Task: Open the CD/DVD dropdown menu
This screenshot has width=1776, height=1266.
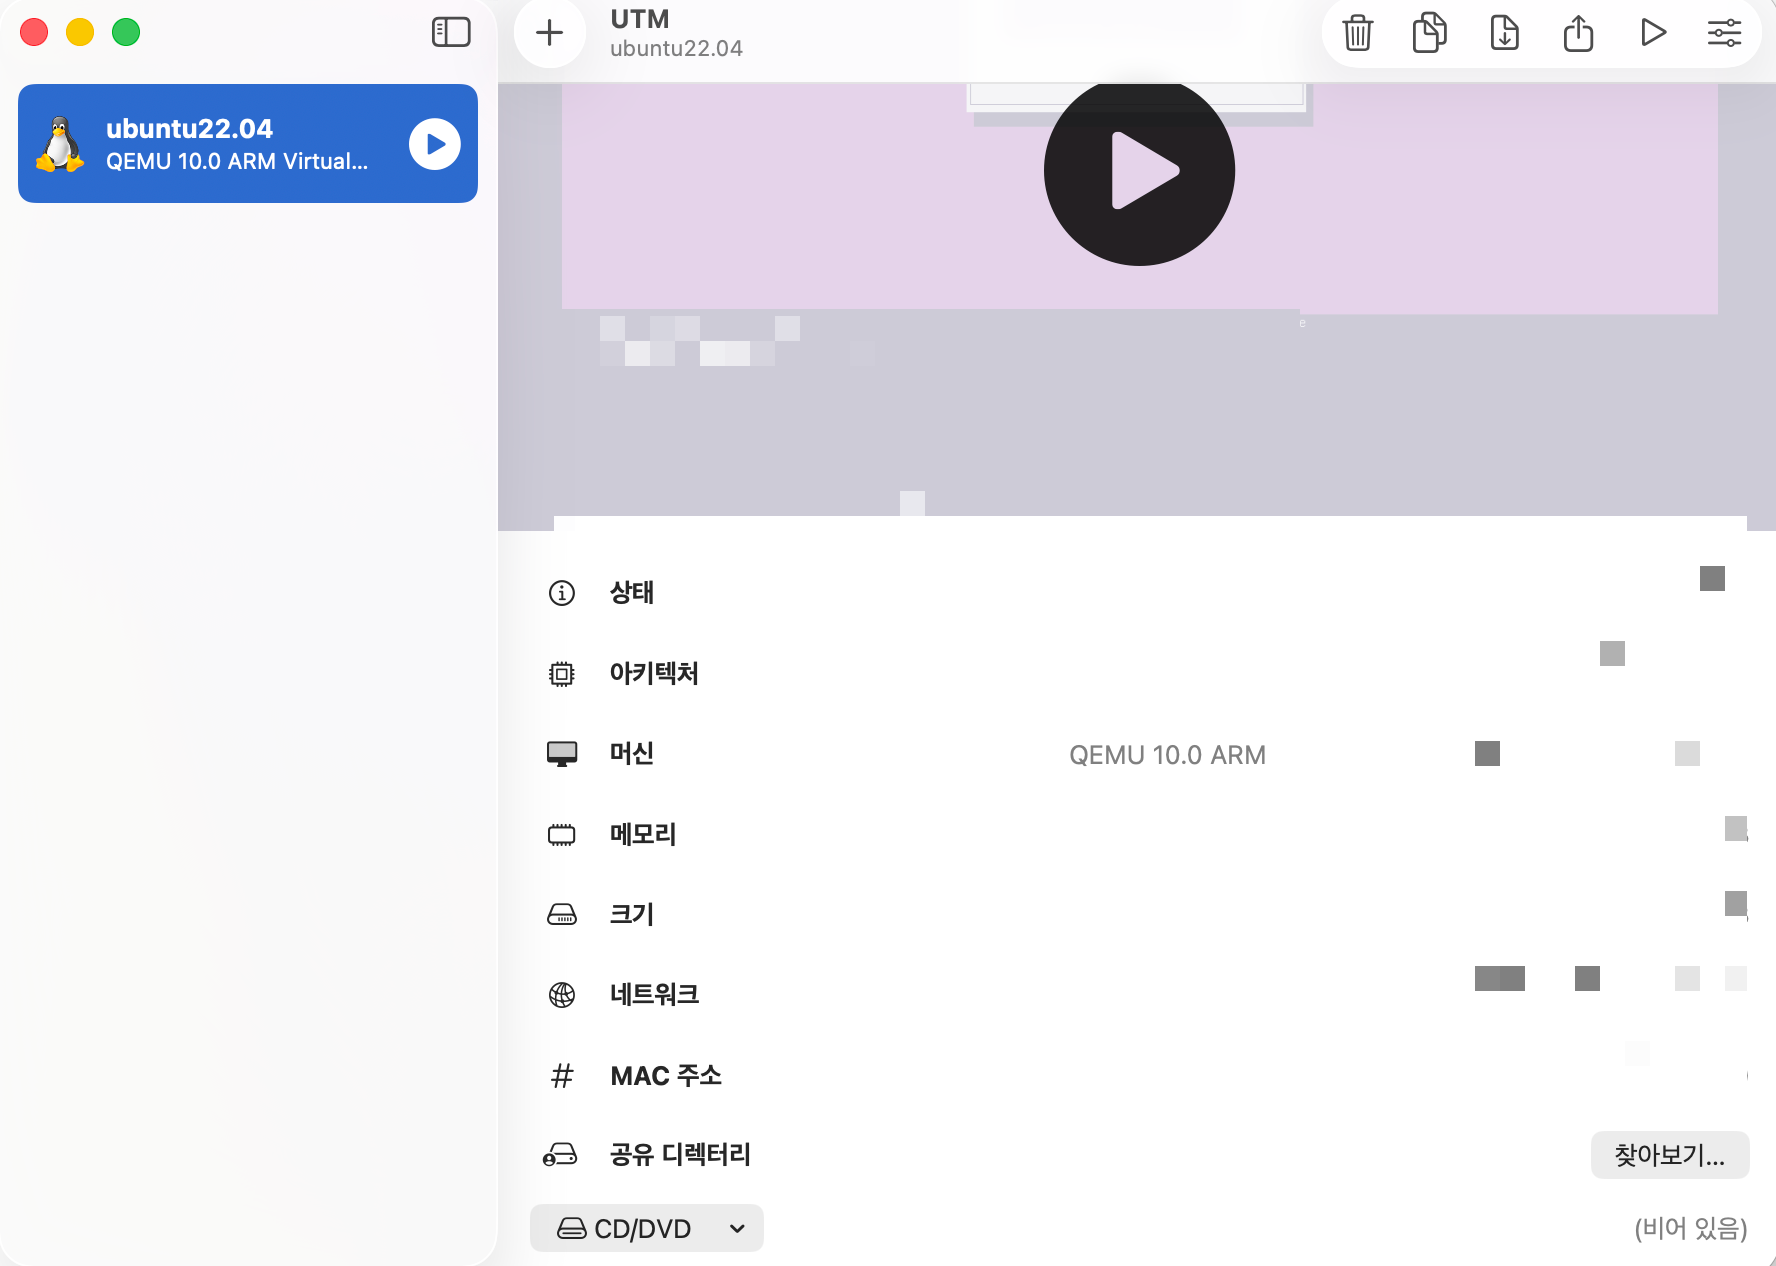Action: pos(647,1228)
